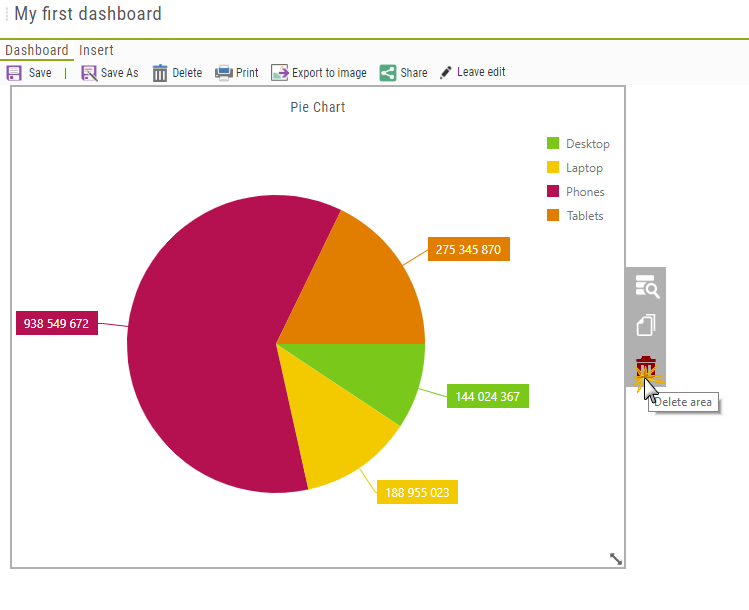This screenshot has height=610, width=749.
Task: Click the Laptop legend label
Action: [584, 168]
